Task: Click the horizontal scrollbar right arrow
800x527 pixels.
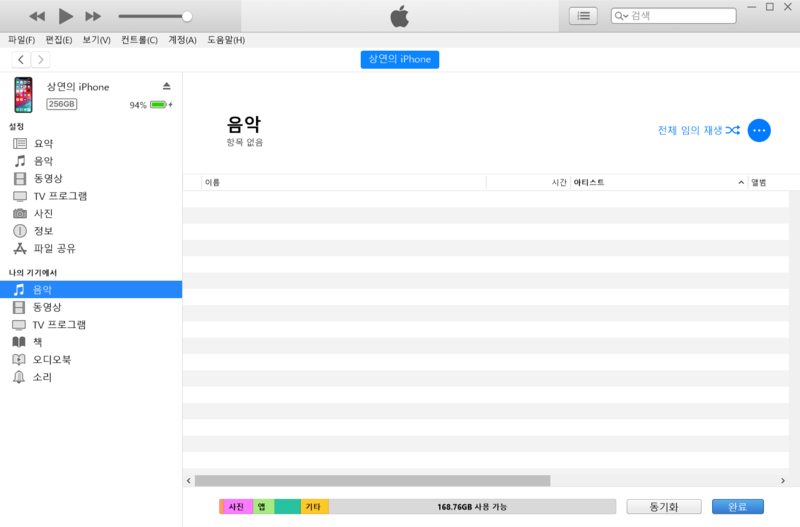Action: (x=783, y=481)
